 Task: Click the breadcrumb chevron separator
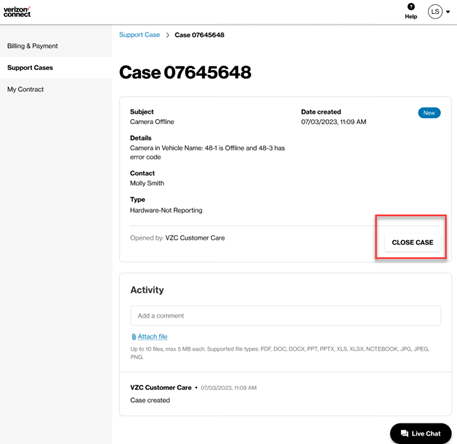tap(167, 35)
